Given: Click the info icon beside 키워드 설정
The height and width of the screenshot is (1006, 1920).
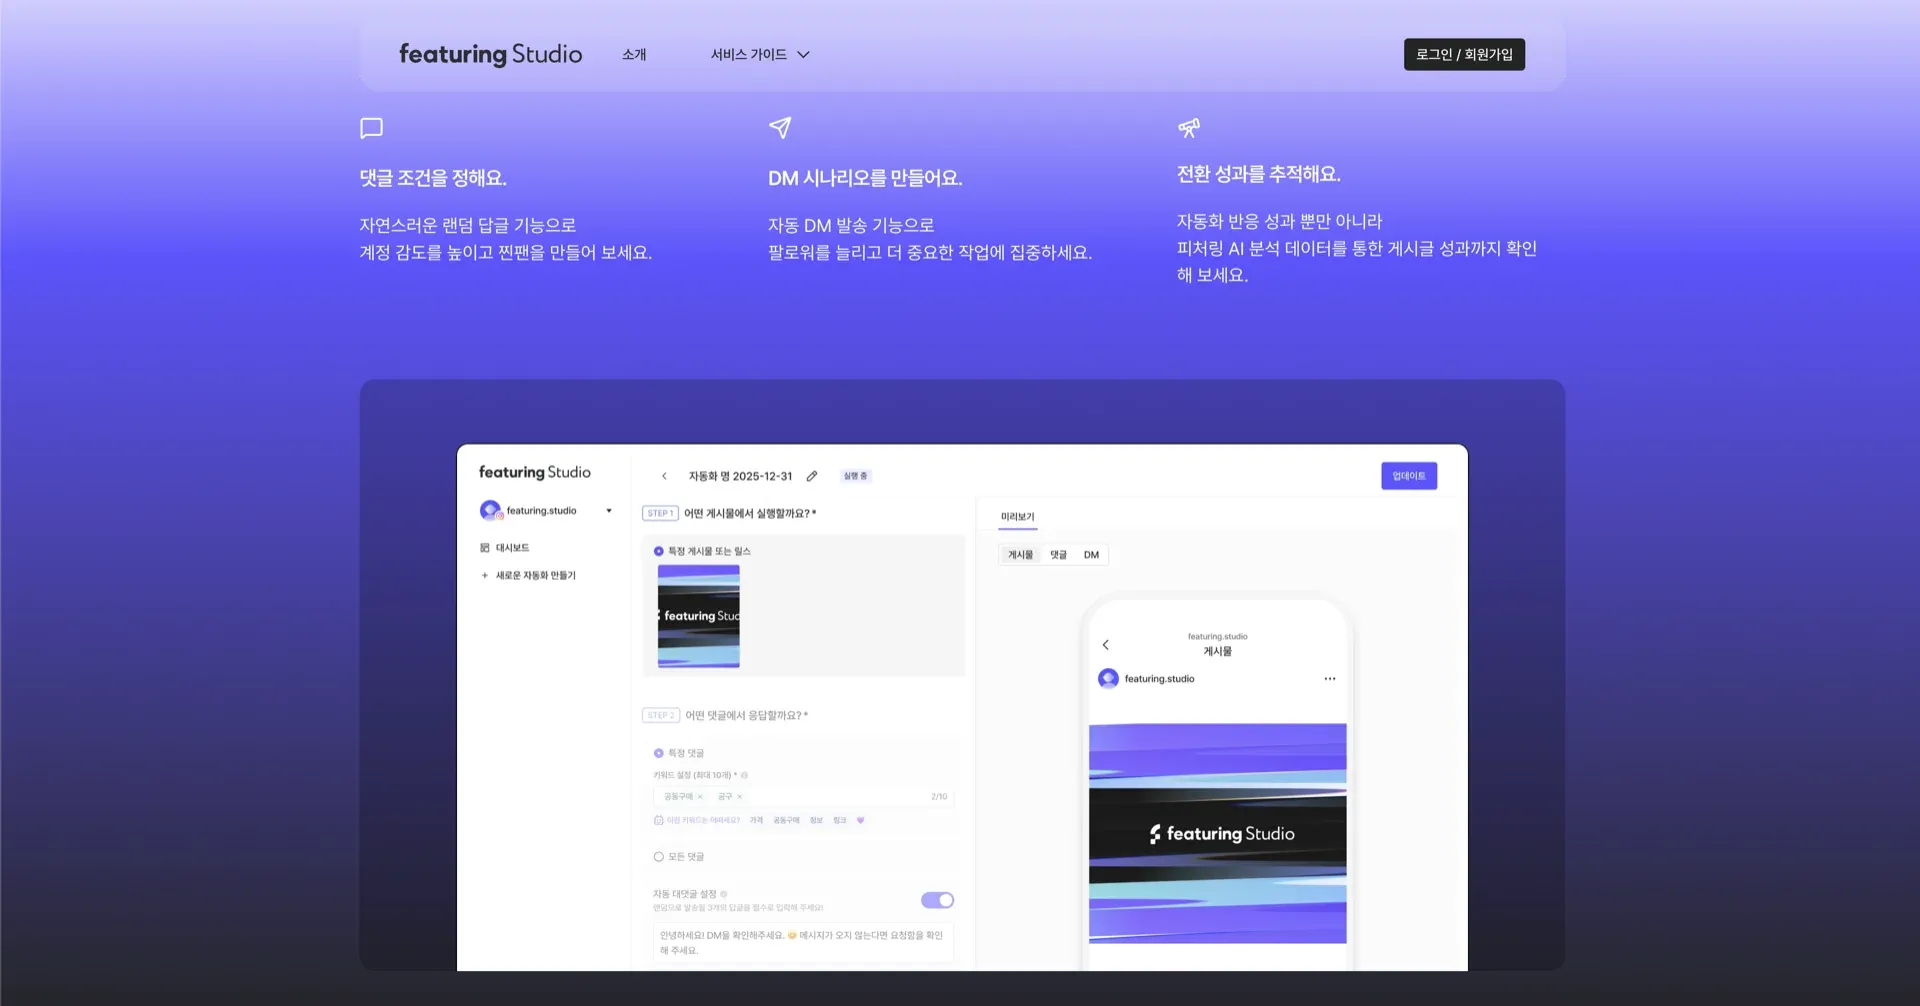Looking at the screenshot, I should pos(744,775).
